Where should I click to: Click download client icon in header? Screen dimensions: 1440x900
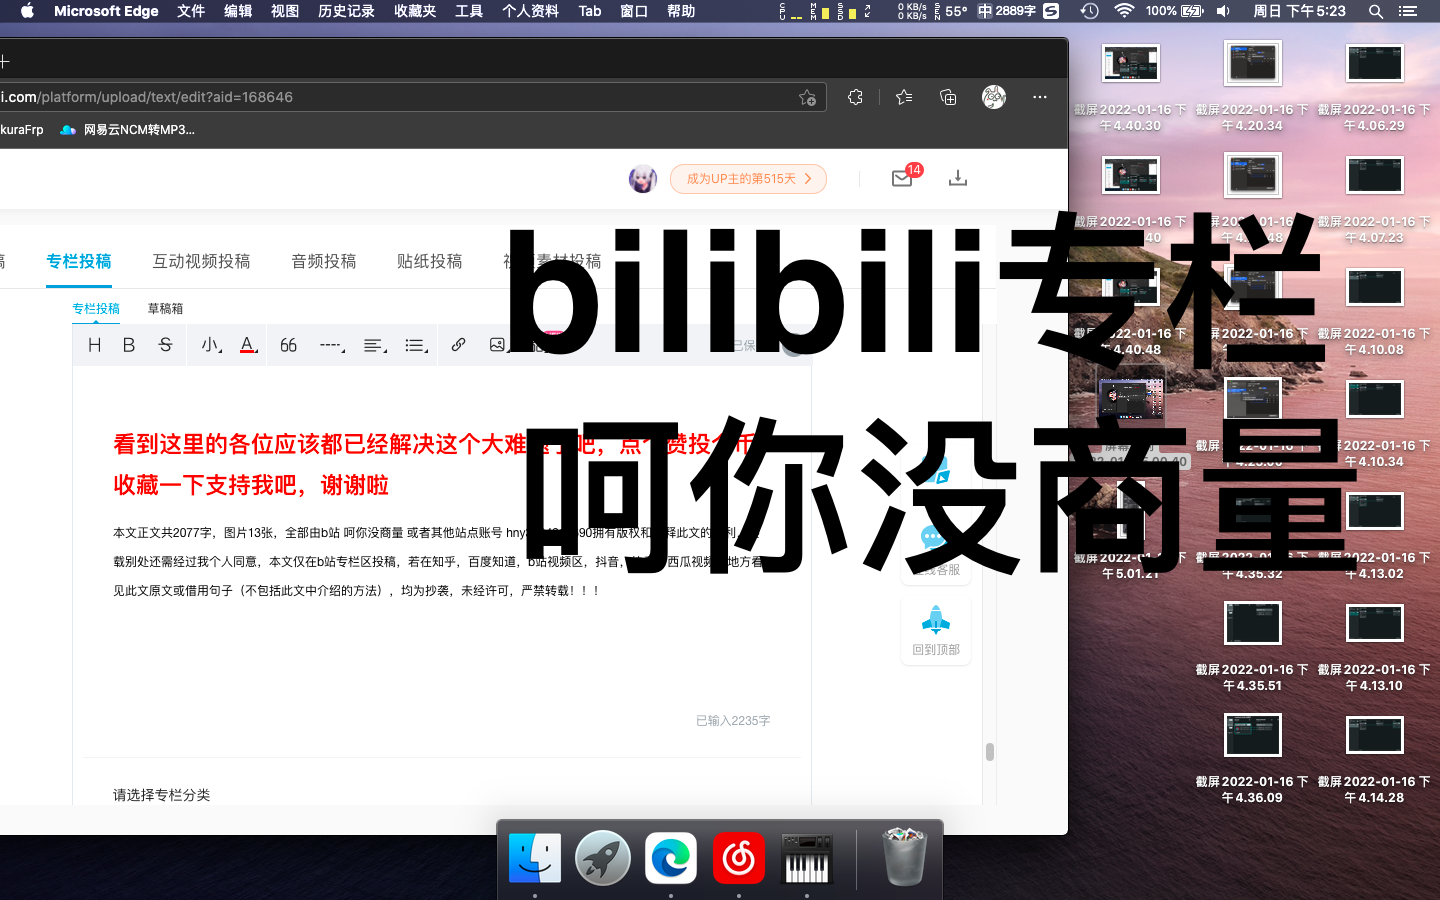[x=958, y=177]
